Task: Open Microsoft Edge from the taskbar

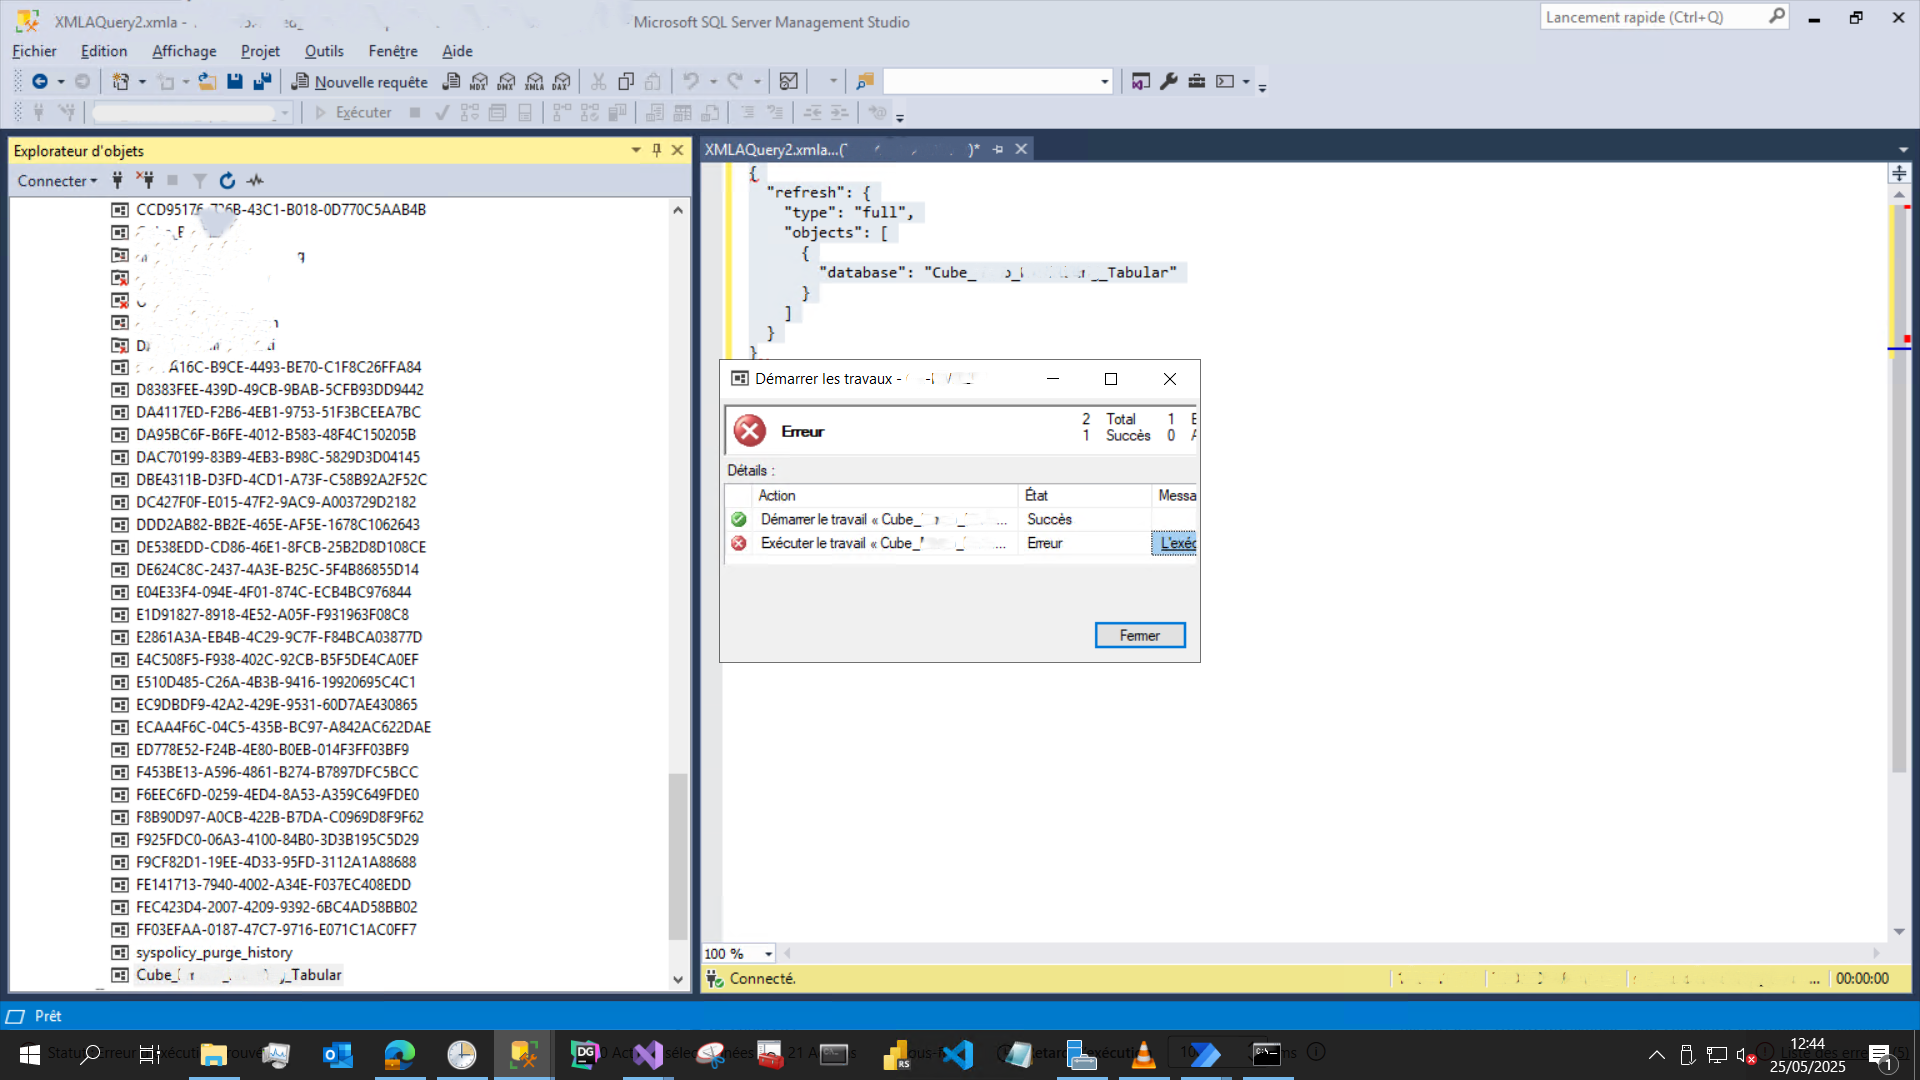Action: tap(400, 1054)
